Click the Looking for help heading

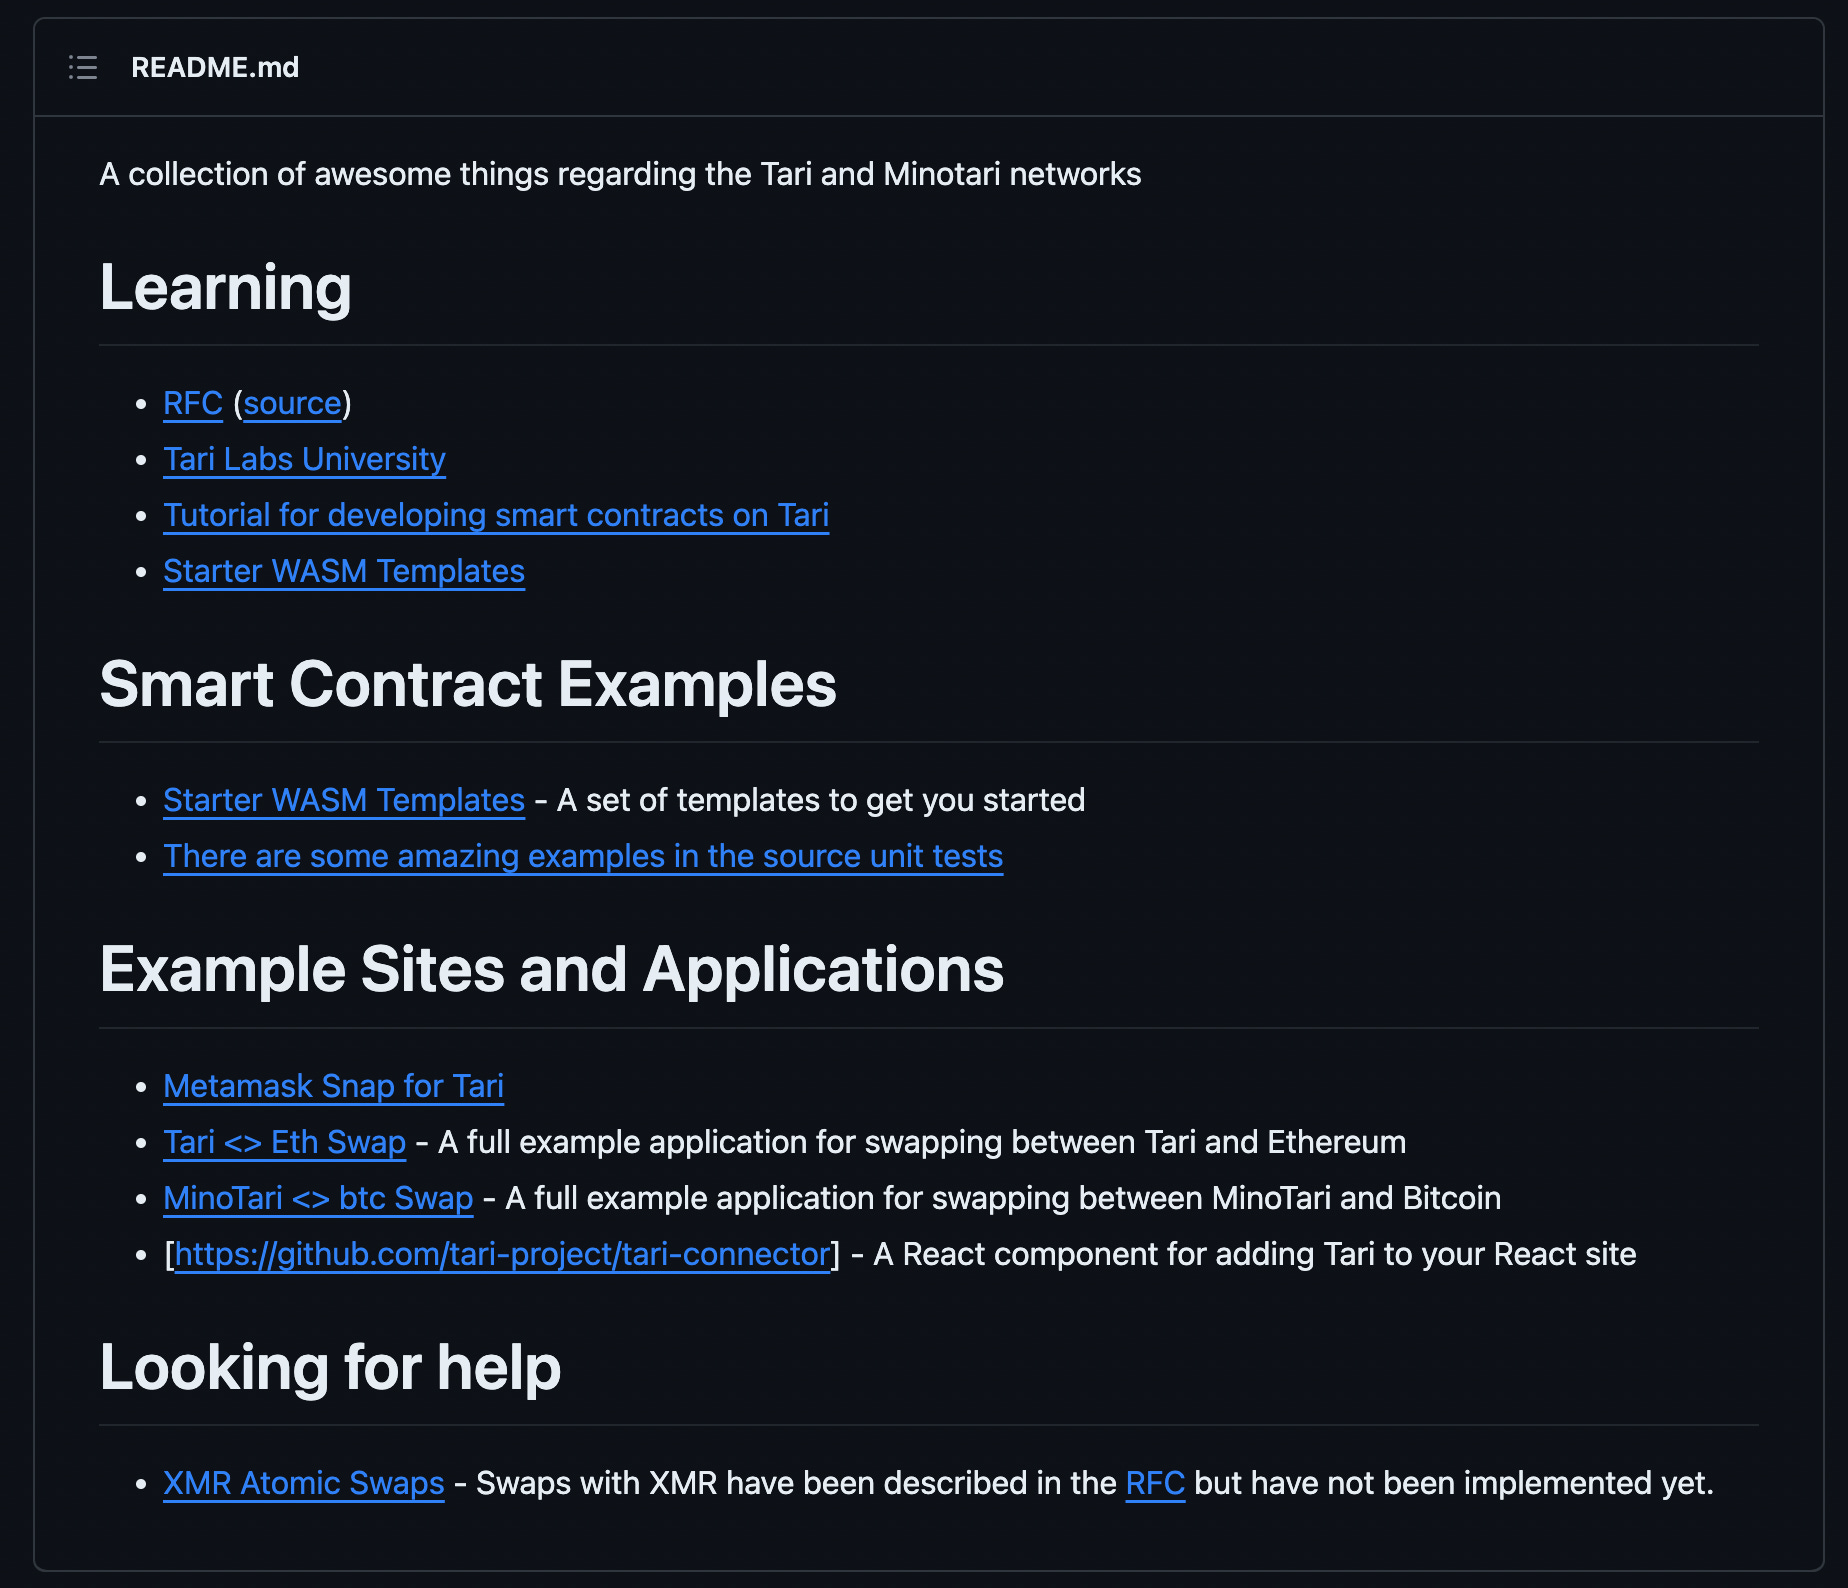pos(330,1368)
